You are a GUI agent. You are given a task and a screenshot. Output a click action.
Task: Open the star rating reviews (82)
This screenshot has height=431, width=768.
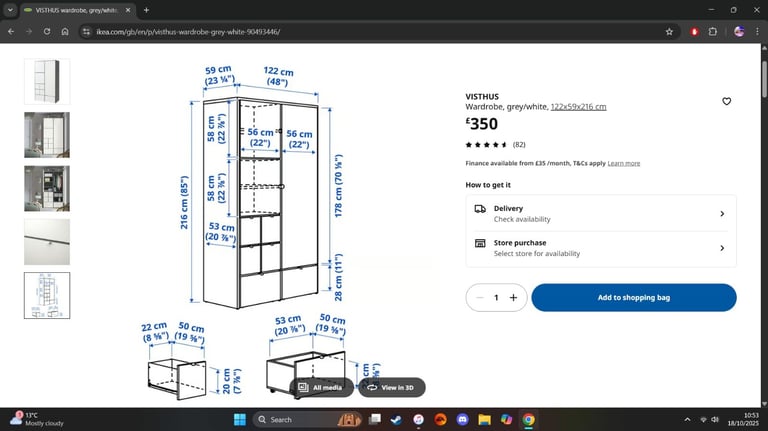click(x=495, y=144)
